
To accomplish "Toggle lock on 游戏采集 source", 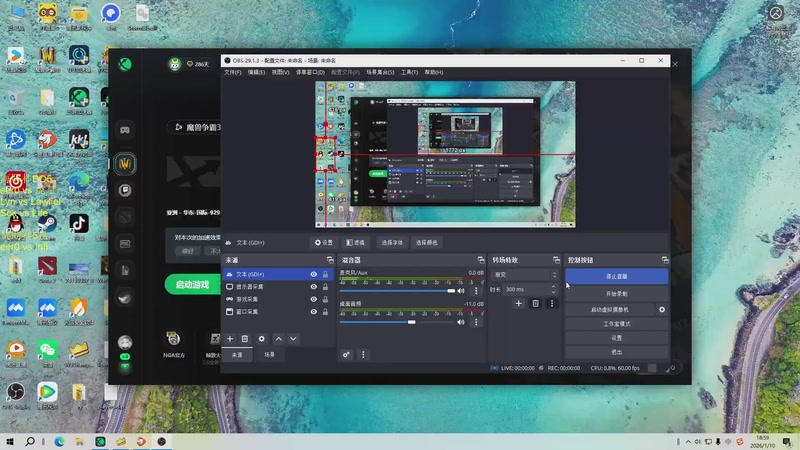I will (326, 299).
